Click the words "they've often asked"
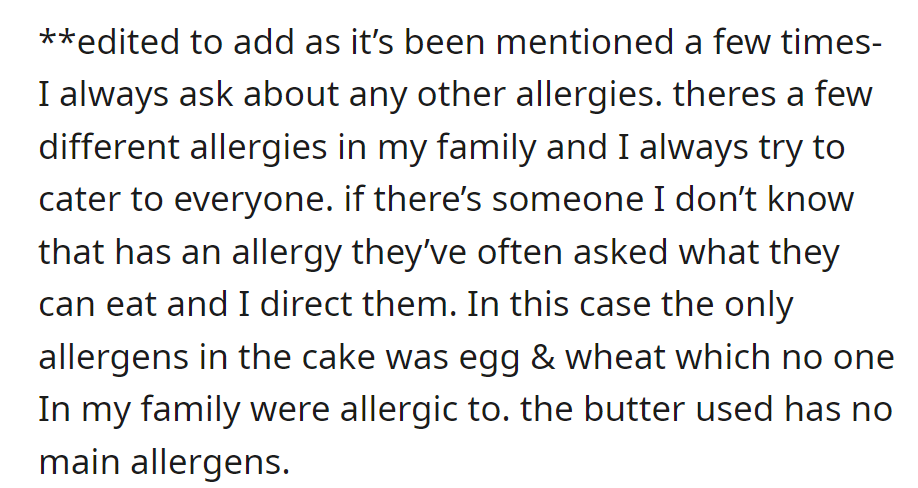Screen dimensions: 918x488 point(509,252)
